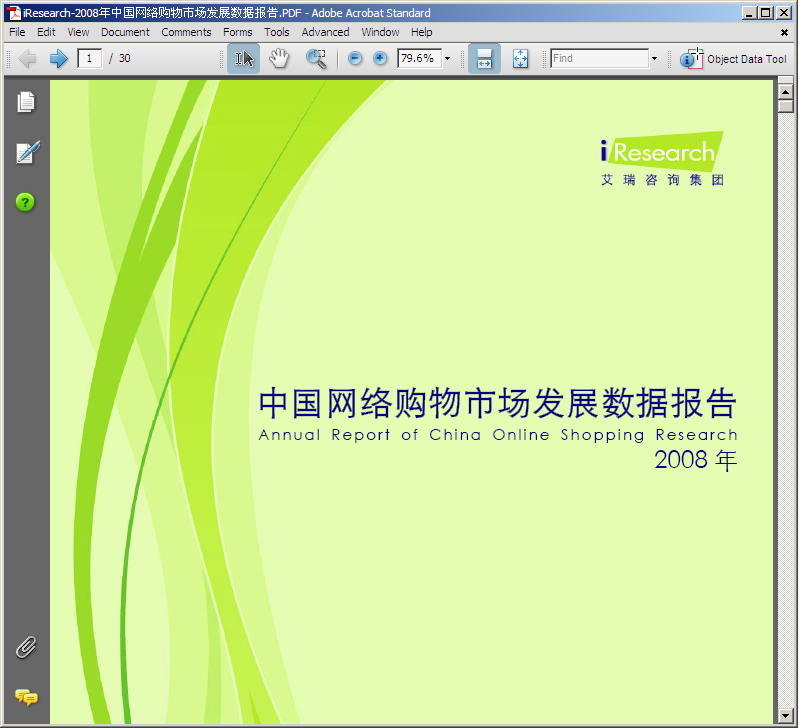Open the green help panel icon
This screenshot has width=798, height=728.
point(26,202)
